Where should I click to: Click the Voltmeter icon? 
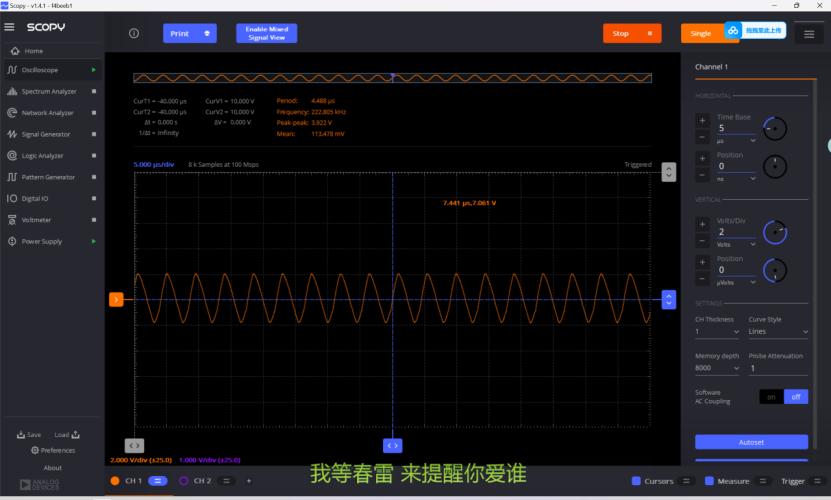(x=12, y=220)
